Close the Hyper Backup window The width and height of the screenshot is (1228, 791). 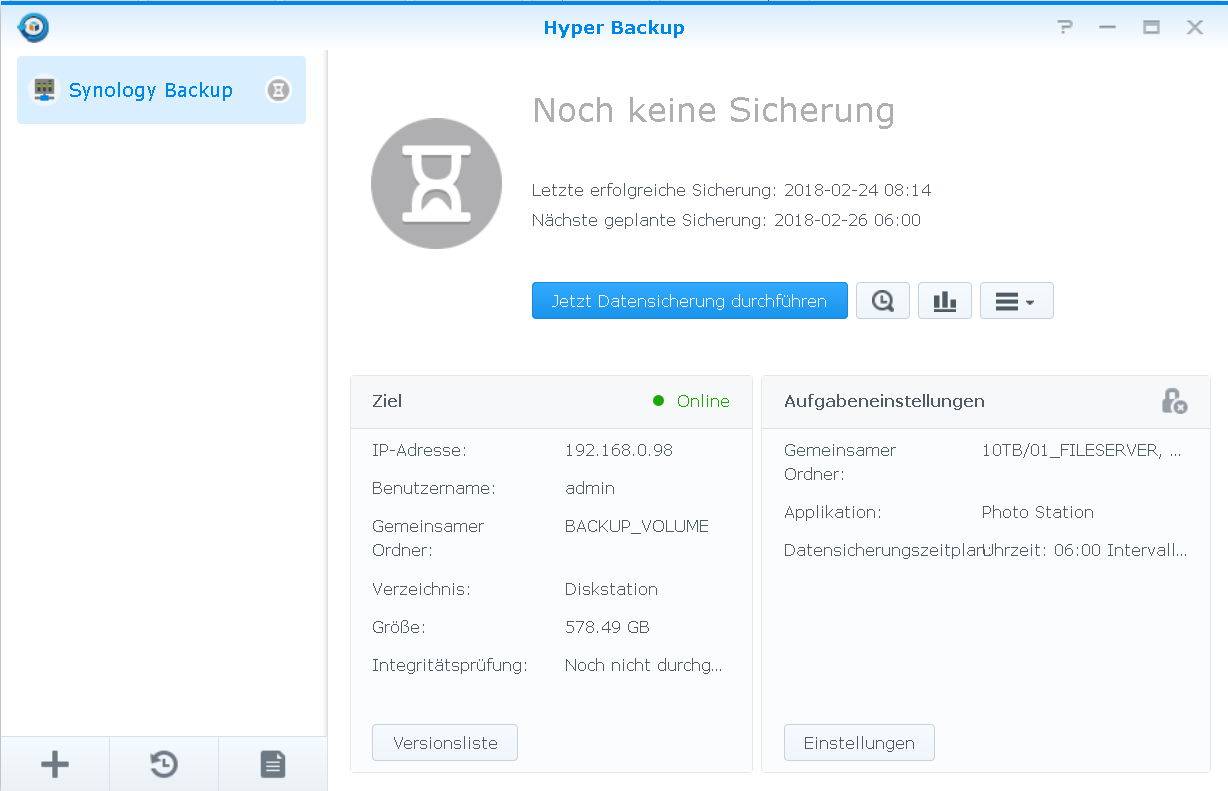pos(1195,27)
